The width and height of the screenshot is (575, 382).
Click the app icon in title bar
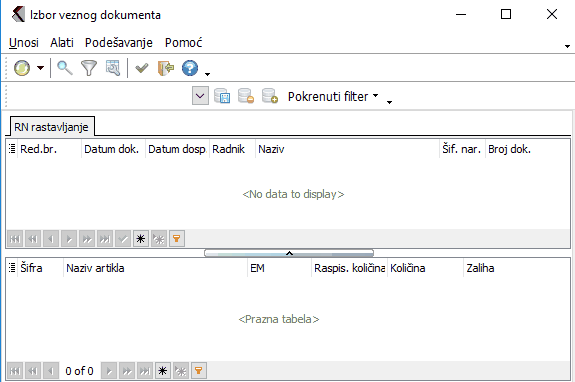(18, 15)
